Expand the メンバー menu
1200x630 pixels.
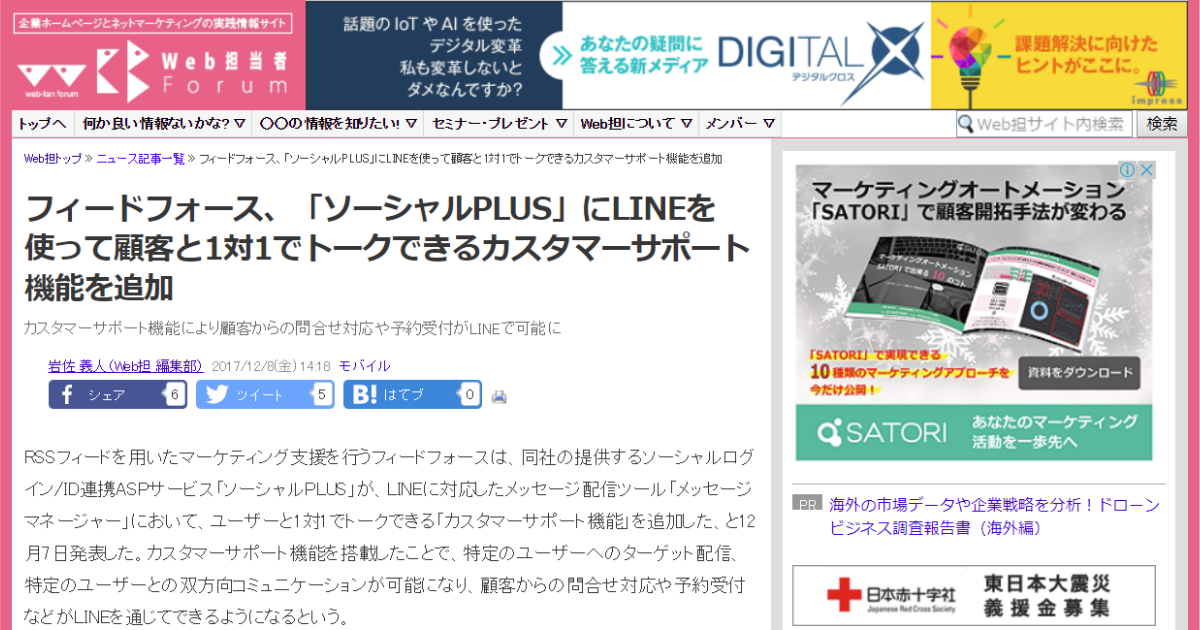[741, 124]
